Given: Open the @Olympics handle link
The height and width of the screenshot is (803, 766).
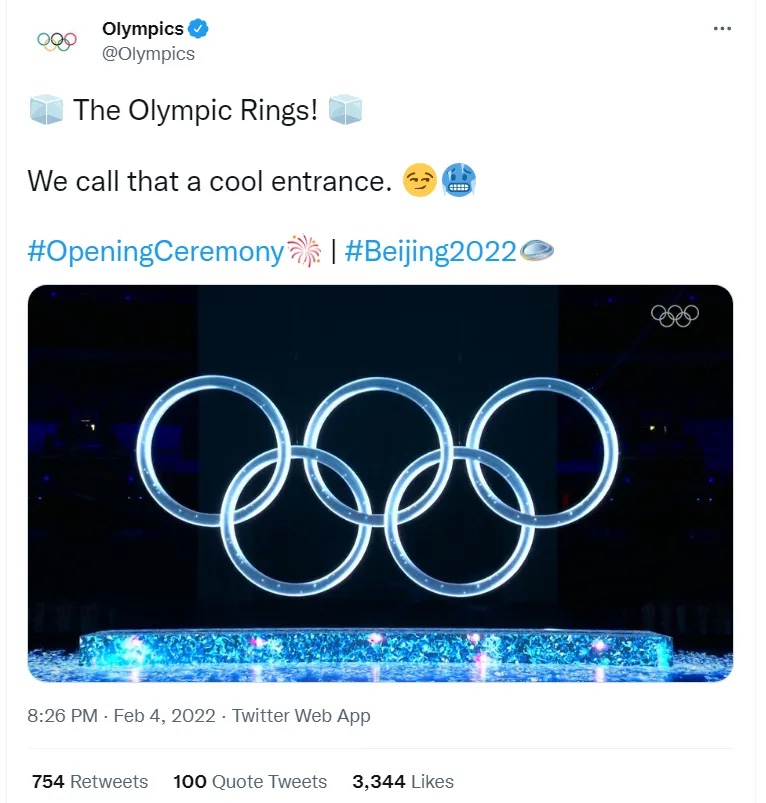Looking at the screenshot, I should 149,54.
